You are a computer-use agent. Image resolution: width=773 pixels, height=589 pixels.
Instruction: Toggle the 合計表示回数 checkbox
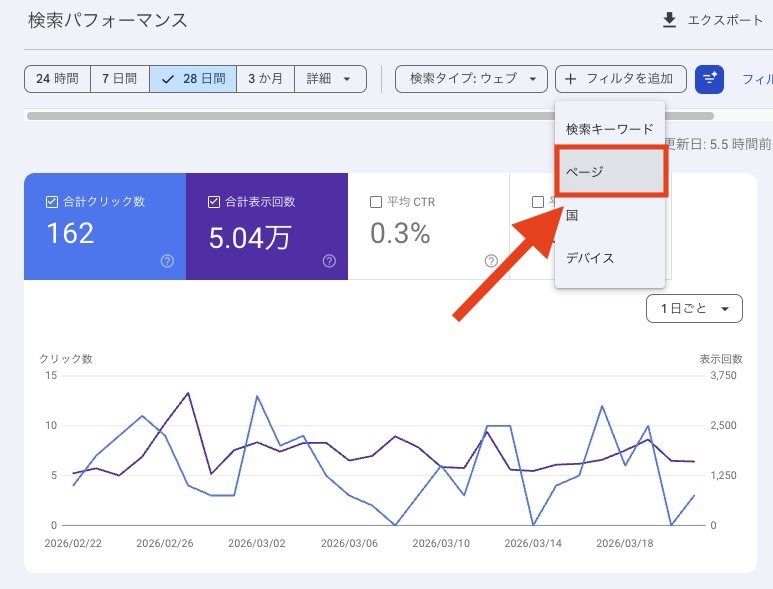tap(213, 202)
